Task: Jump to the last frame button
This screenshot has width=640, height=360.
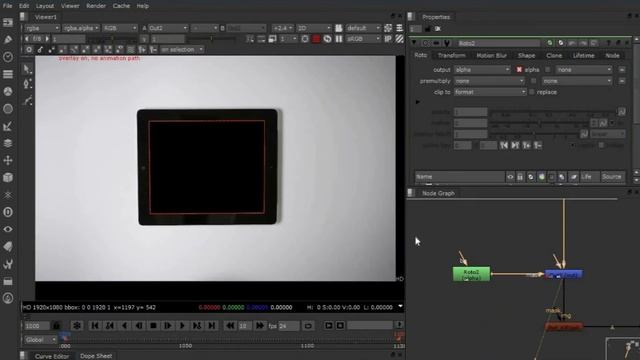Action: (x=211, y=326)
